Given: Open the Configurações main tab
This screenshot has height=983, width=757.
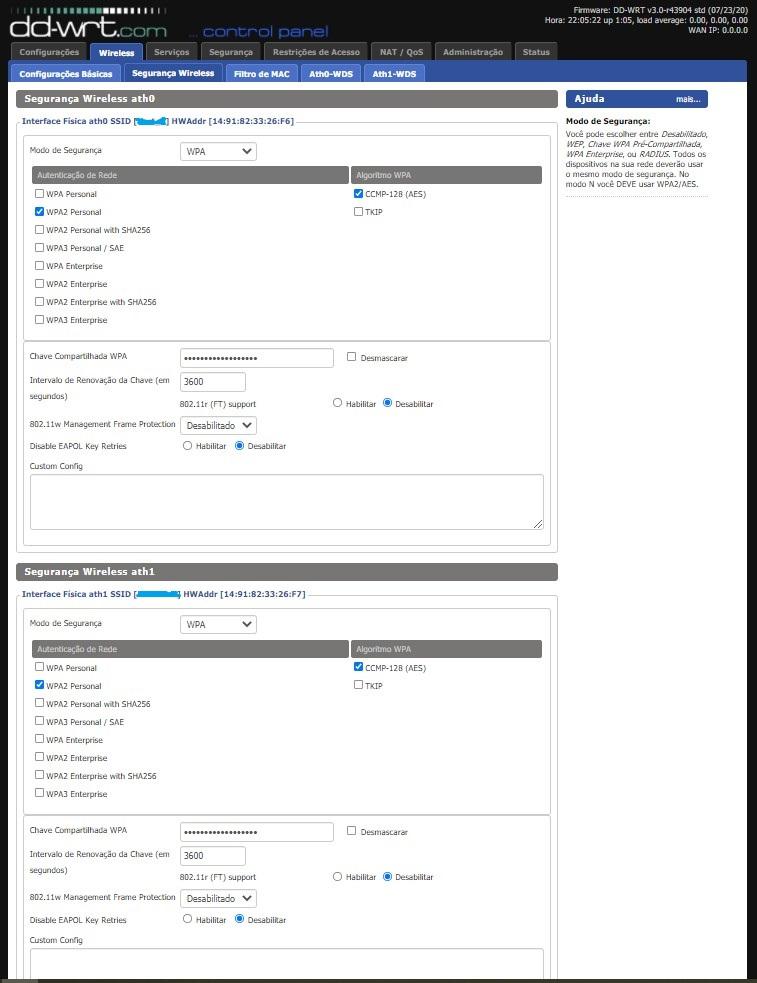Looking at the screenshot, I should [49, 52].
